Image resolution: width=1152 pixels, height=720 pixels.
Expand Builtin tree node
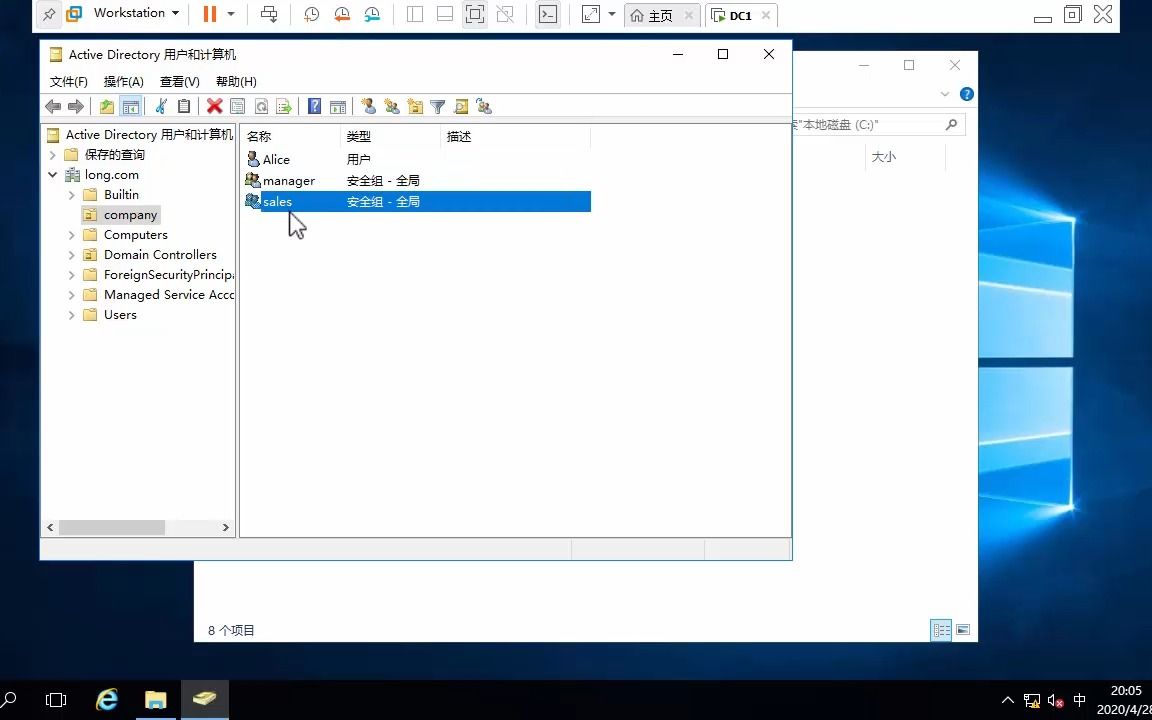coord(71,195)
